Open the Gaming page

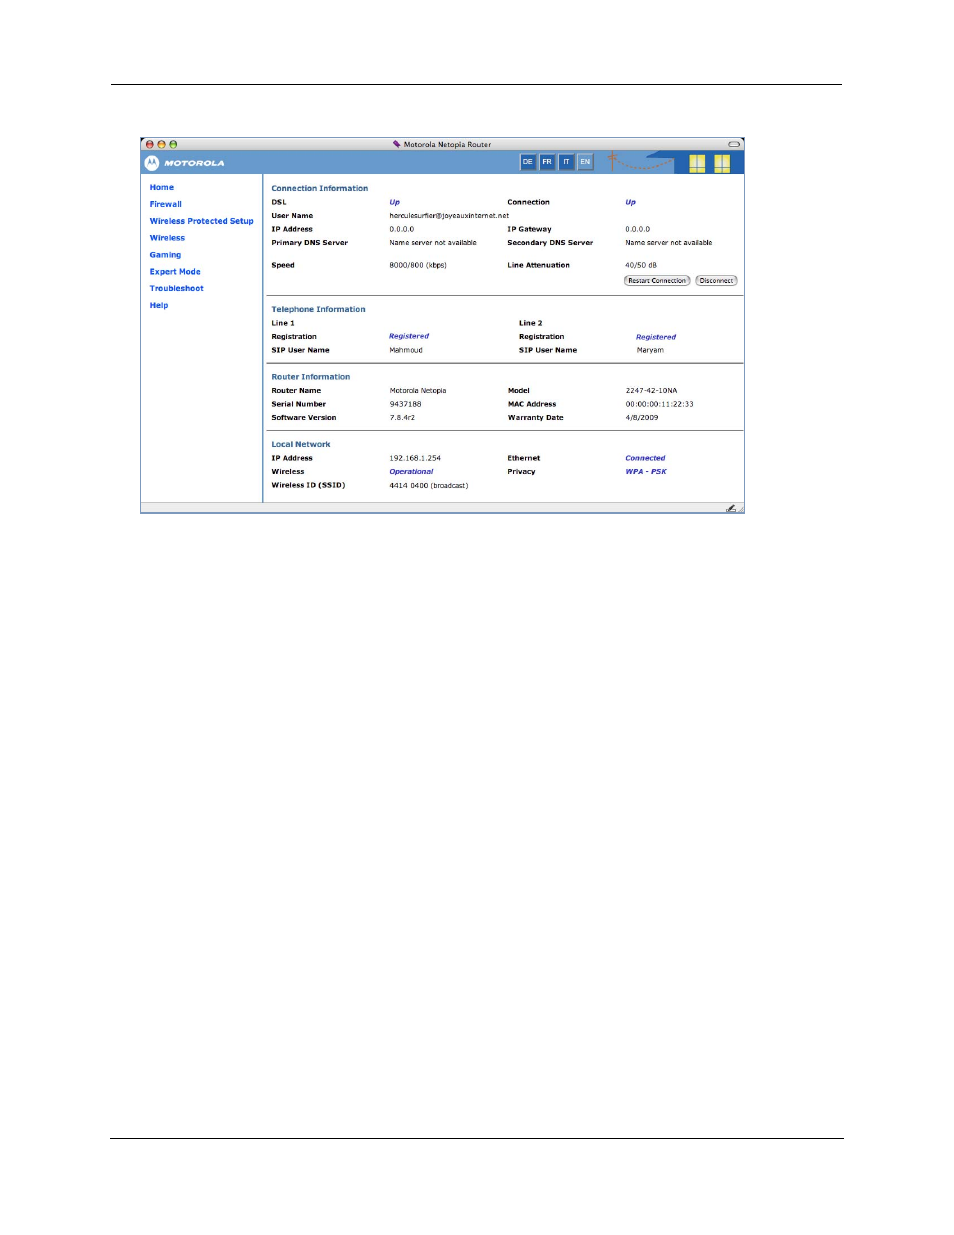(165, 255)
